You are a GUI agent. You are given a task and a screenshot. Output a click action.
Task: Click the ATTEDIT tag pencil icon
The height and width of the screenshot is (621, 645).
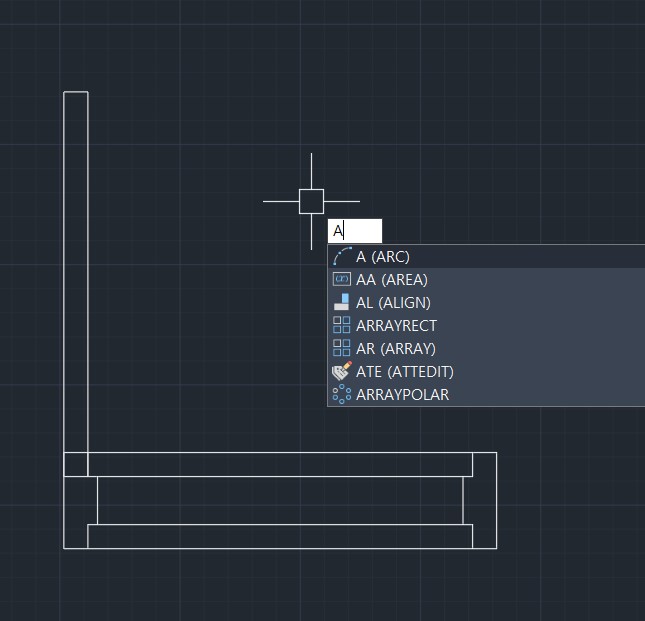[x=342, y=371]
